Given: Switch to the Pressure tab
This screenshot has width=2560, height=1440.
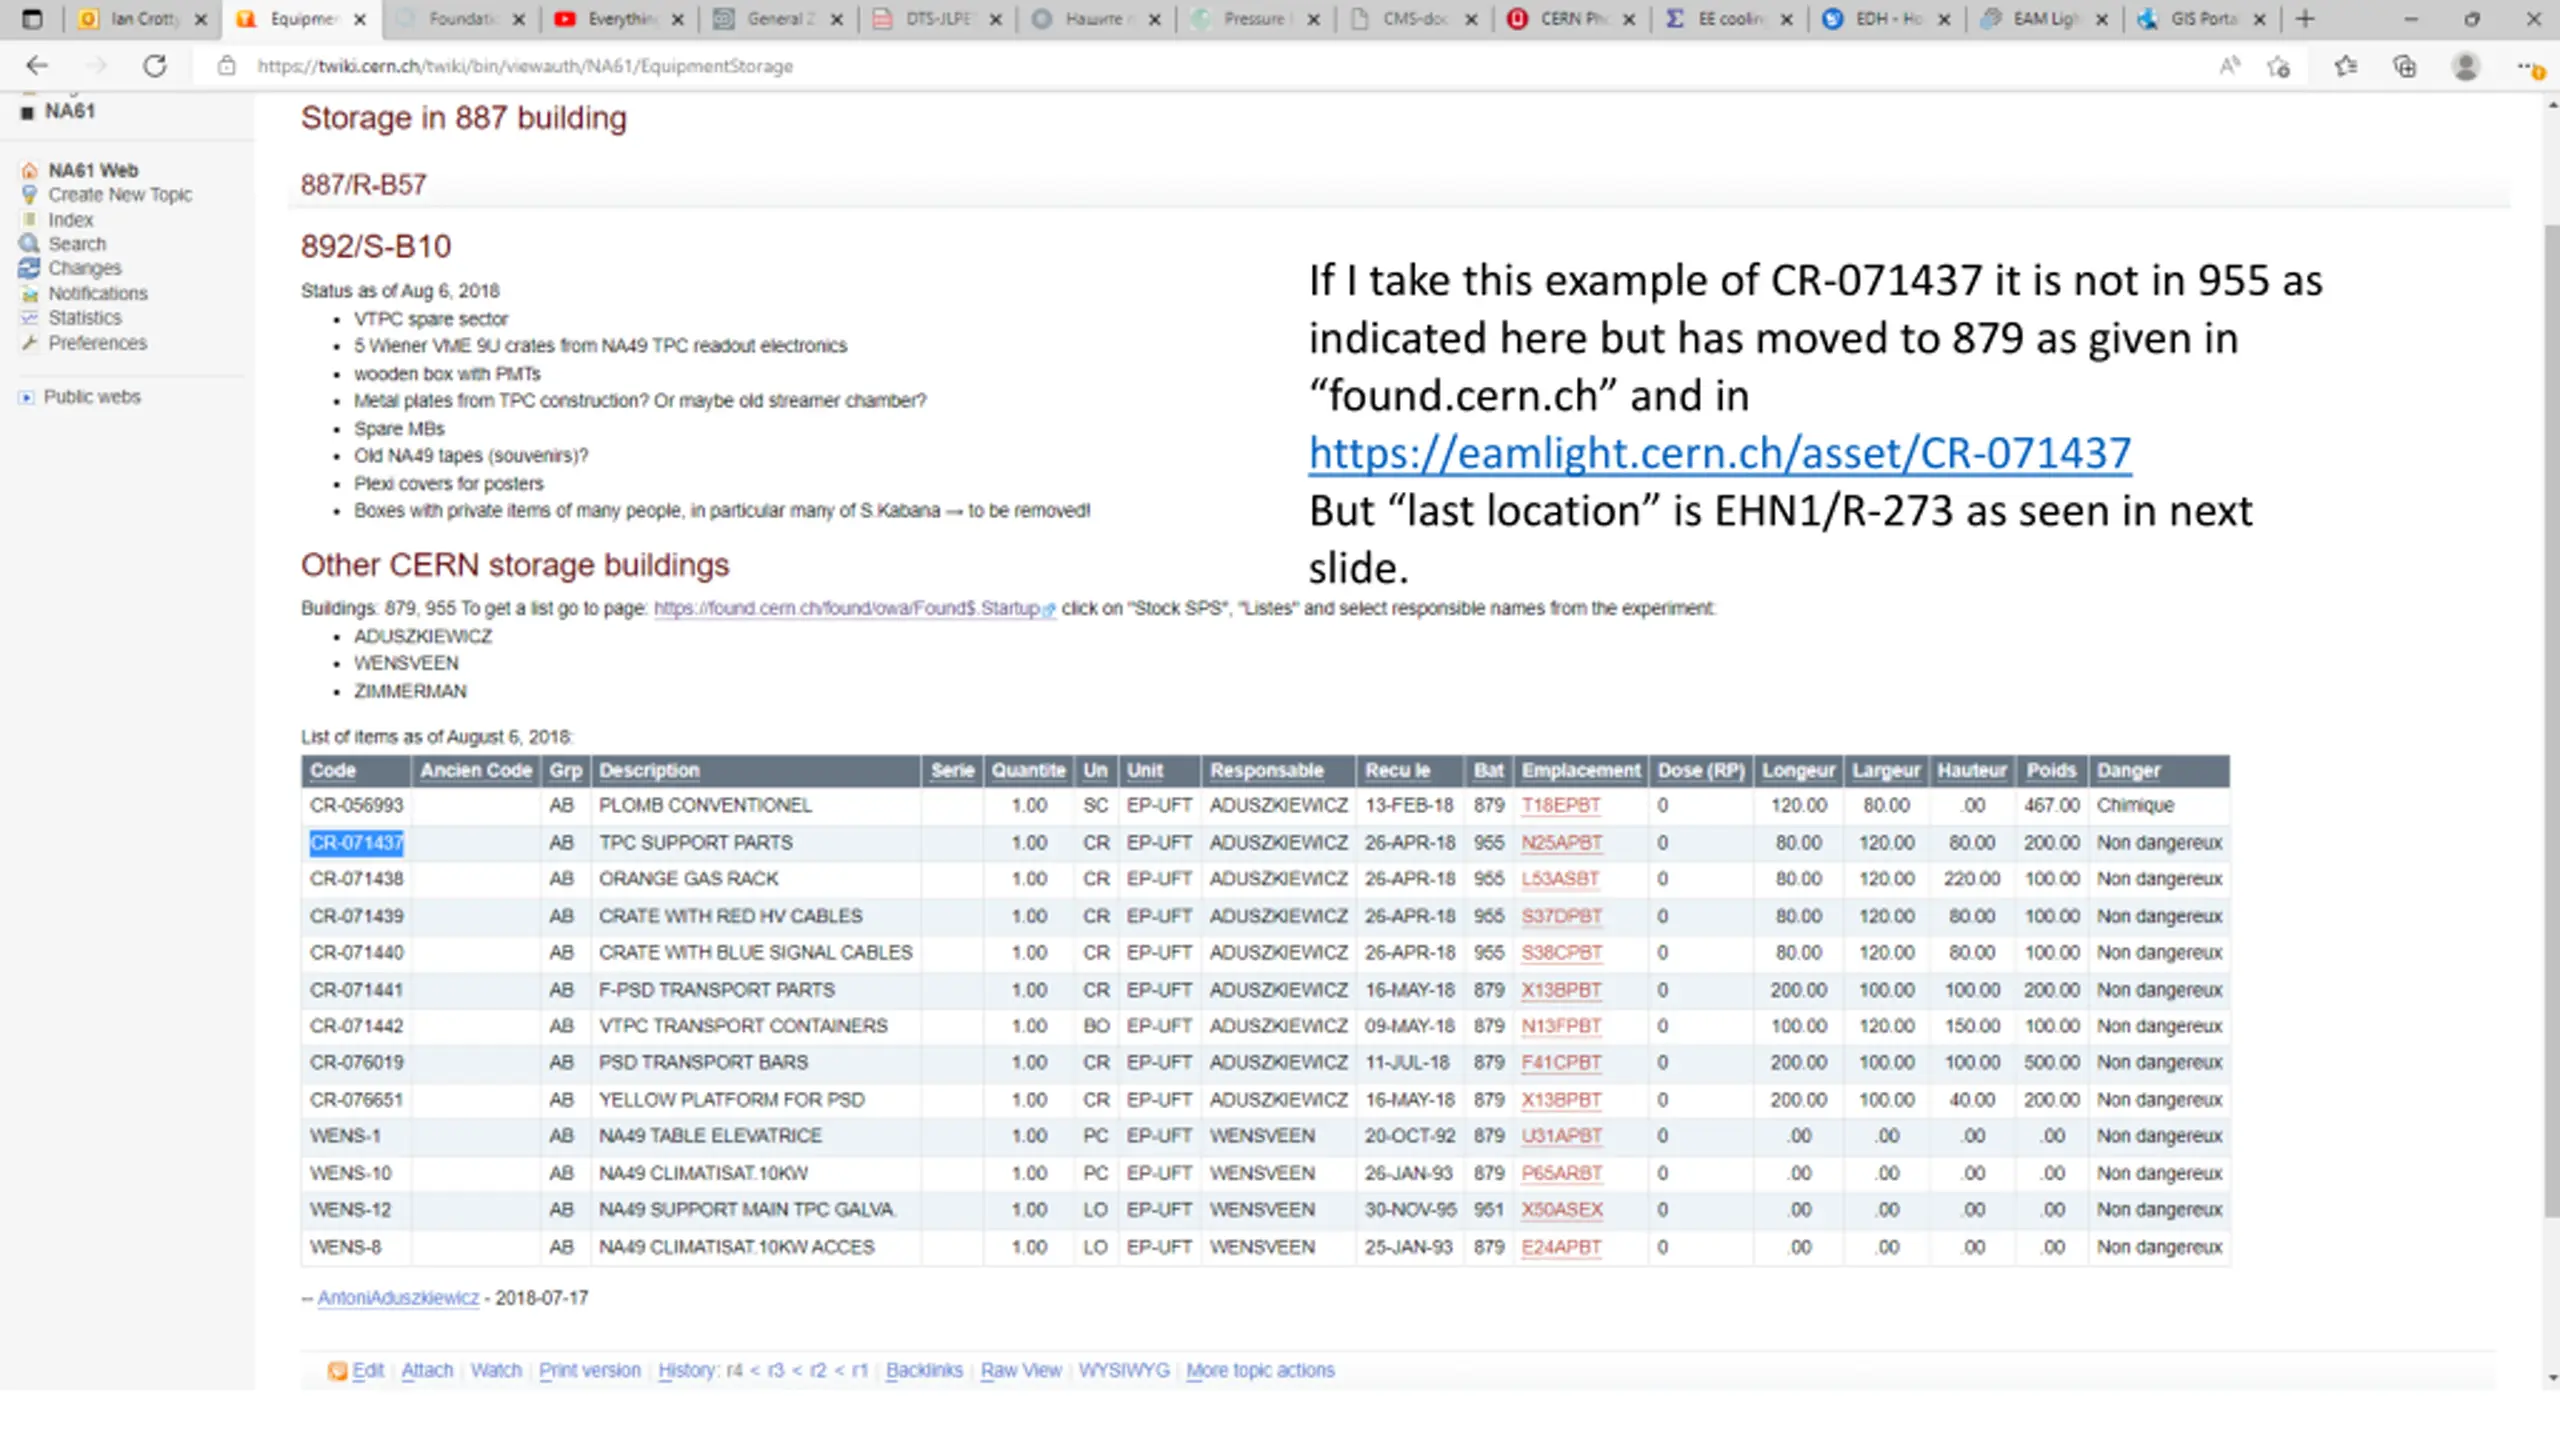Looking at the screenshot, I should 1255,19.
